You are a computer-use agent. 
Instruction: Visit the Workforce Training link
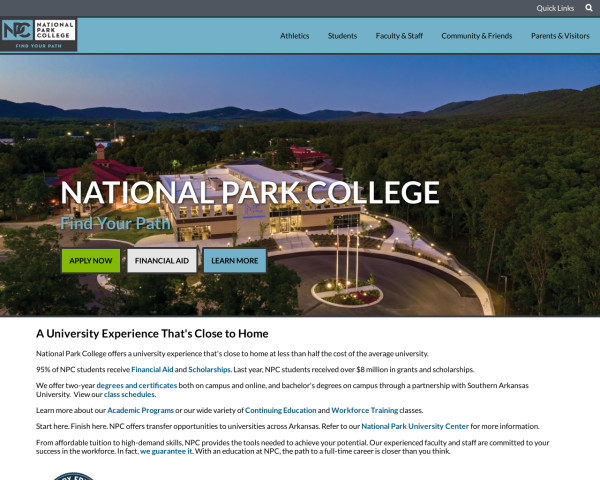365,410
